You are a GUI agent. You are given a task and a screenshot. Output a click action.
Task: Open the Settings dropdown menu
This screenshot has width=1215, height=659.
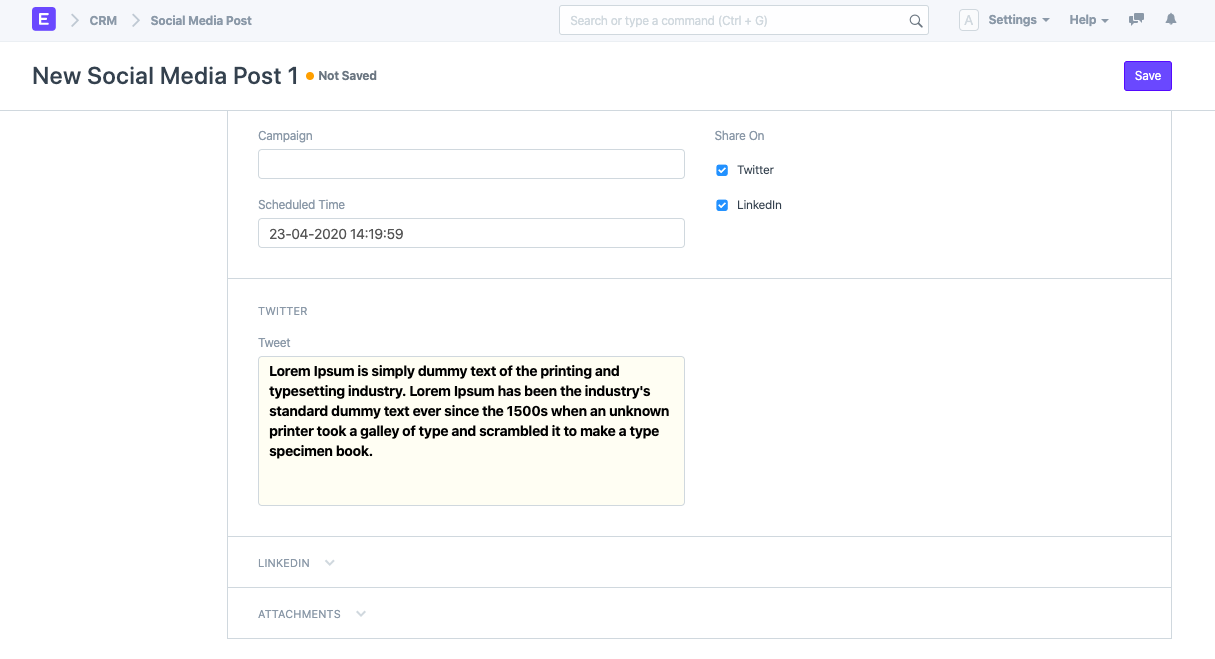pyautogui.click(x=1018, y=20)
